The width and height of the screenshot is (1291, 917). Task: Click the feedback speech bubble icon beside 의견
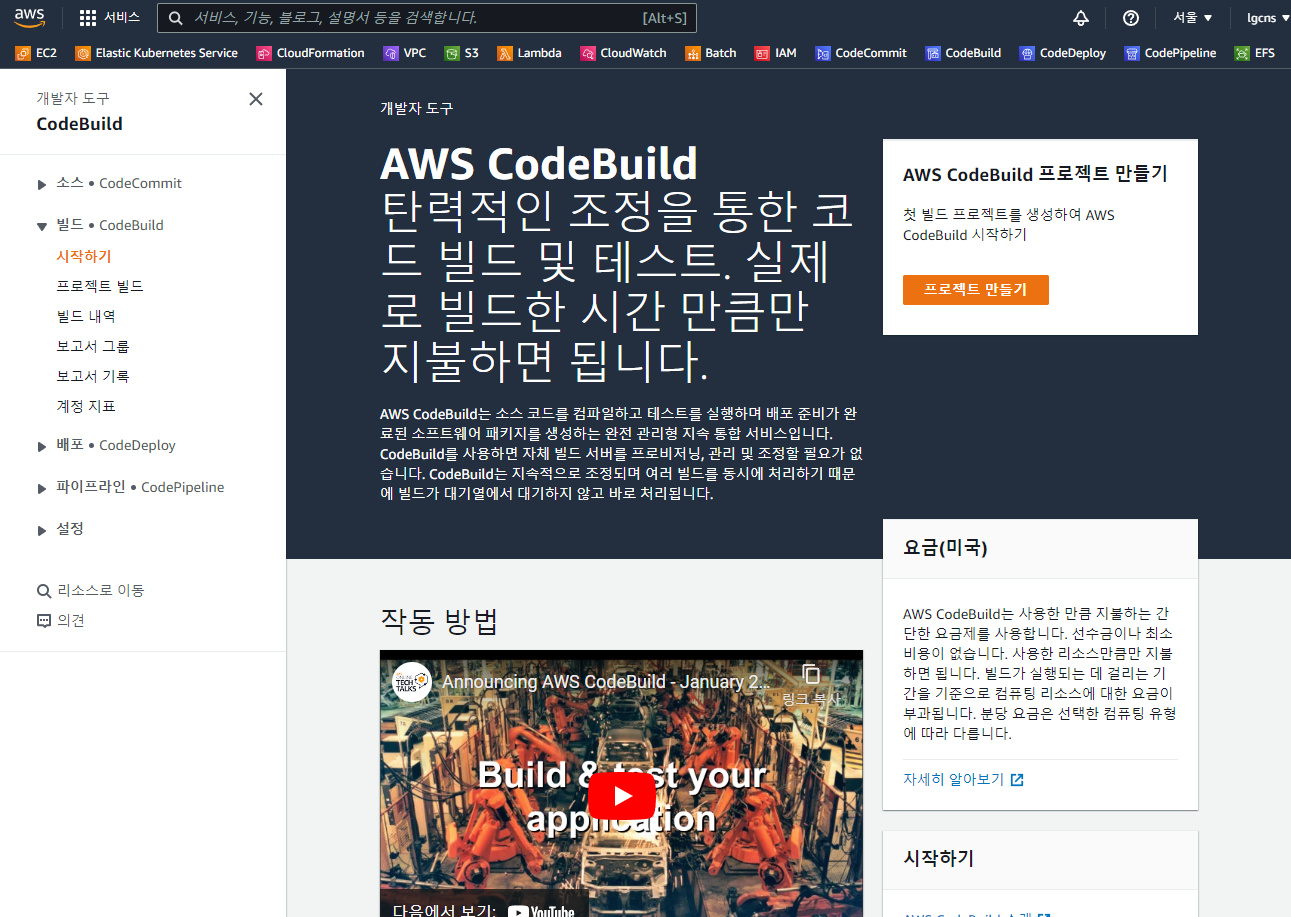(44, 621)
